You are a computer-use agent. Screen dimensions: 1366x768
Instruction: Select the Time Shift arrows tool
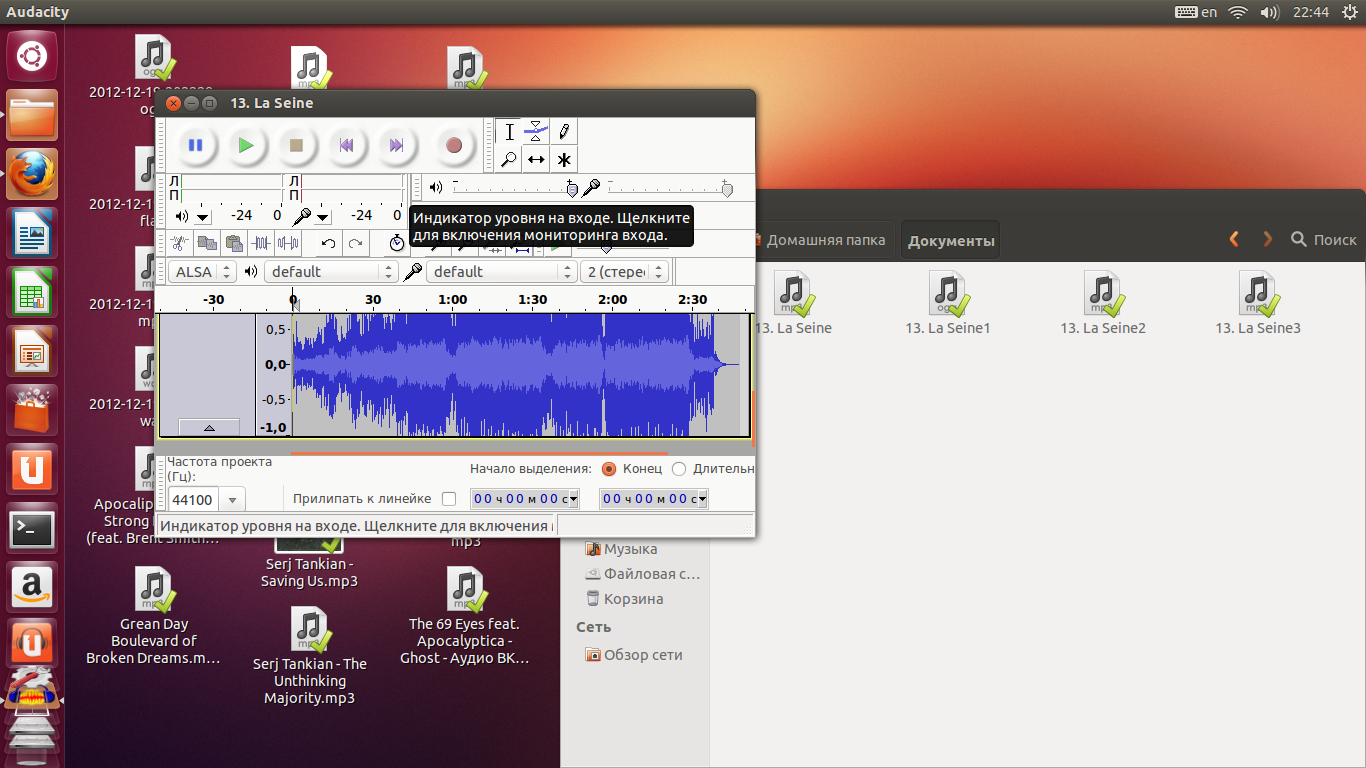pos(537,159)
